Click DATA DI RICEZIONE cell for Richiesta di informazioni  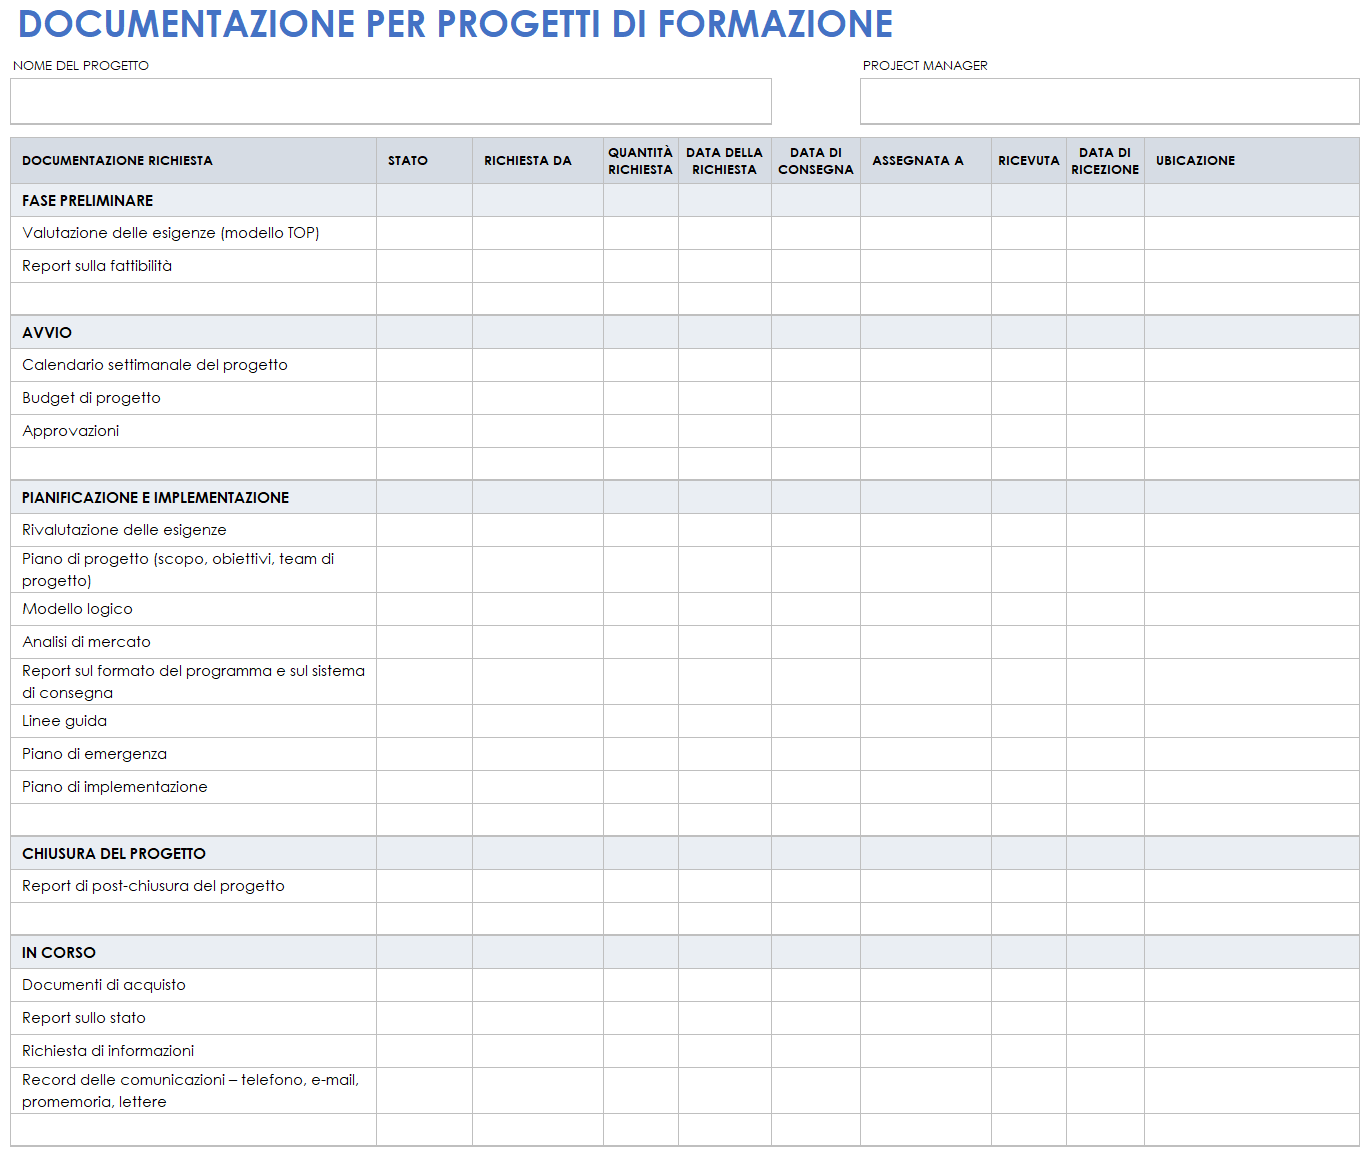[x=1105, y=1051]
